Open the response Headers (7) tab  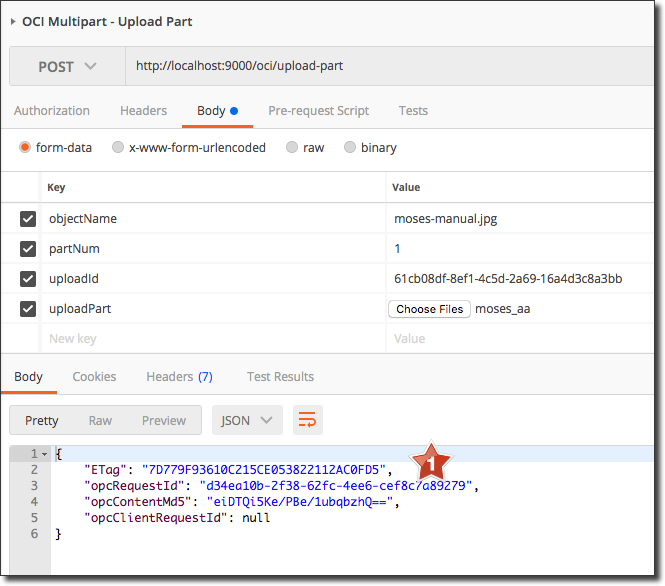point(179,377)
